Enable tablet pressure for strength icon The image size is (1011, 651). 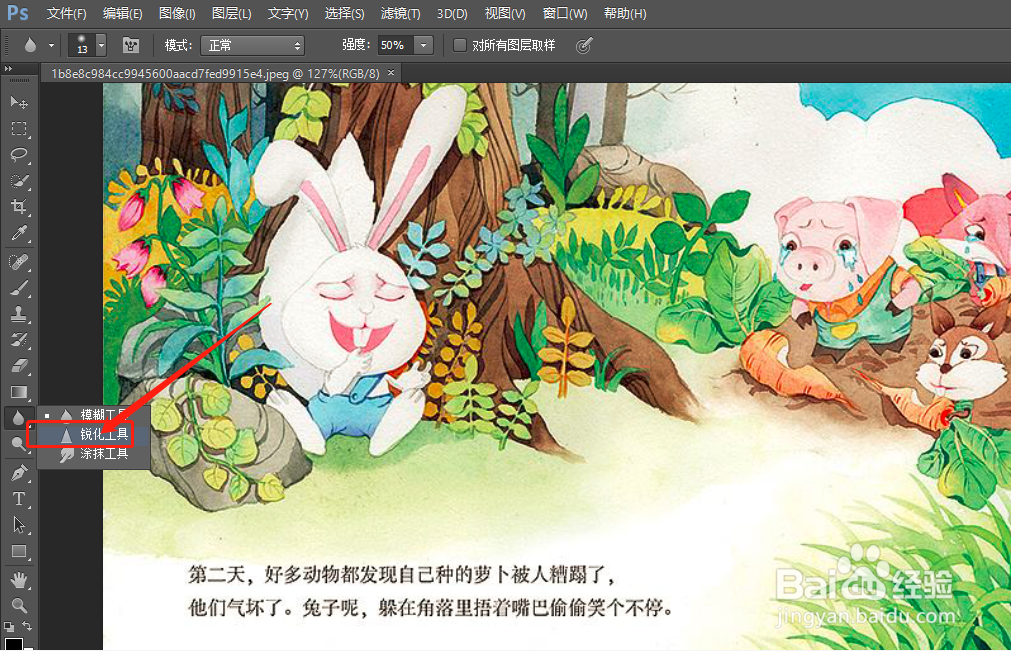(584, 45)
